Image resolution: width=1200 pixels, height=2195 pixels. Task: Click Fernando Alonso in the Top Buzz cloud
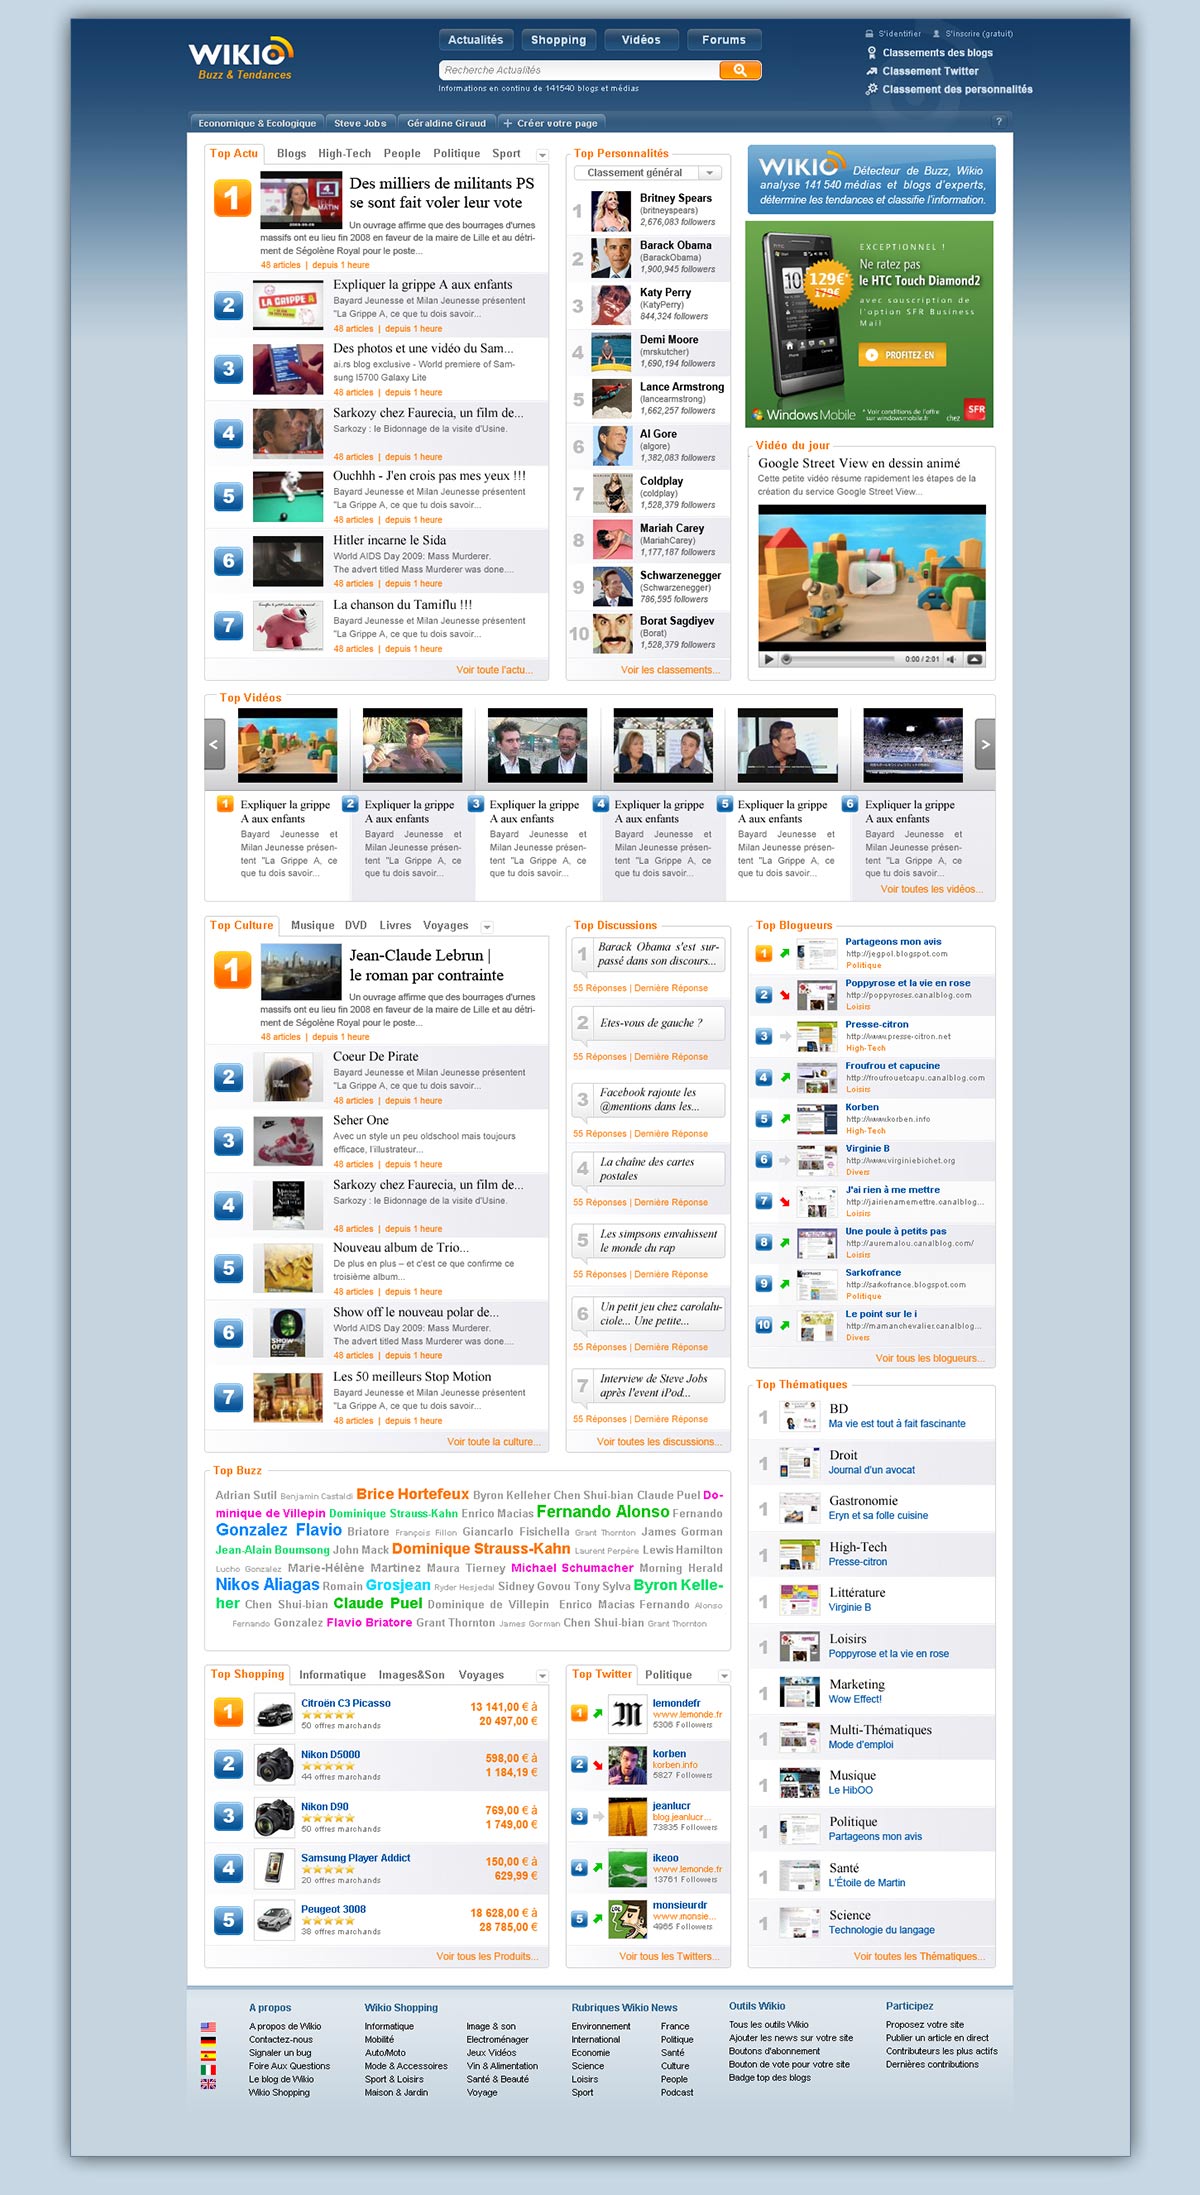[603, 1512]
